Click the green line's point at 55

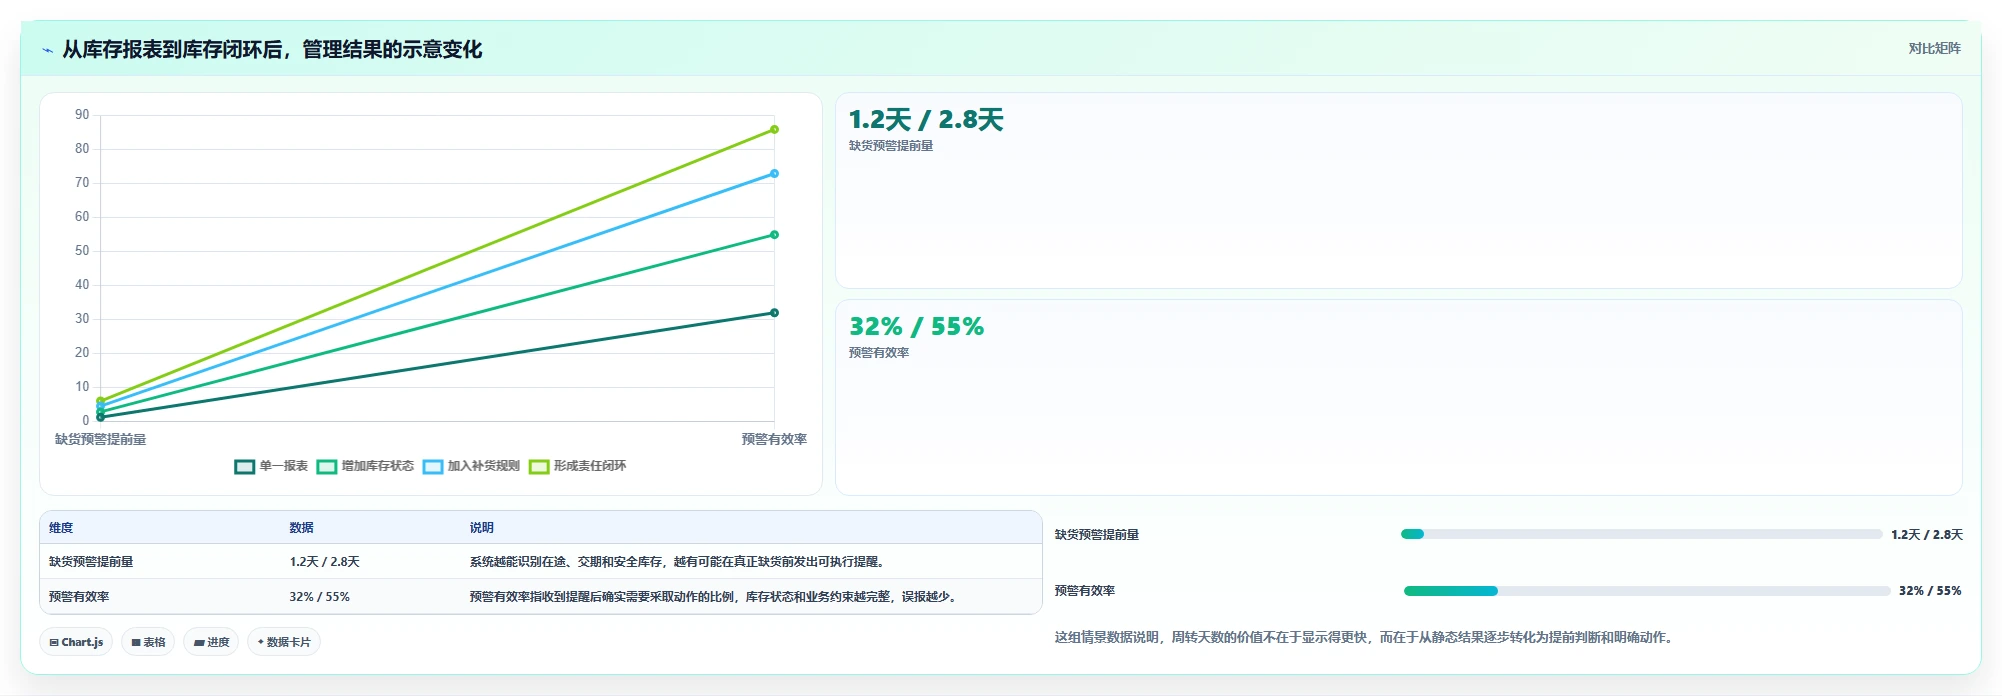pos(774,235)
